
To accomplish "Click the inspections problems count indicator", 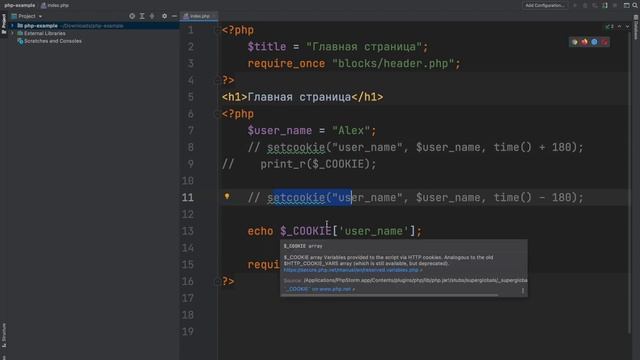I will click(x=610, y=27).
